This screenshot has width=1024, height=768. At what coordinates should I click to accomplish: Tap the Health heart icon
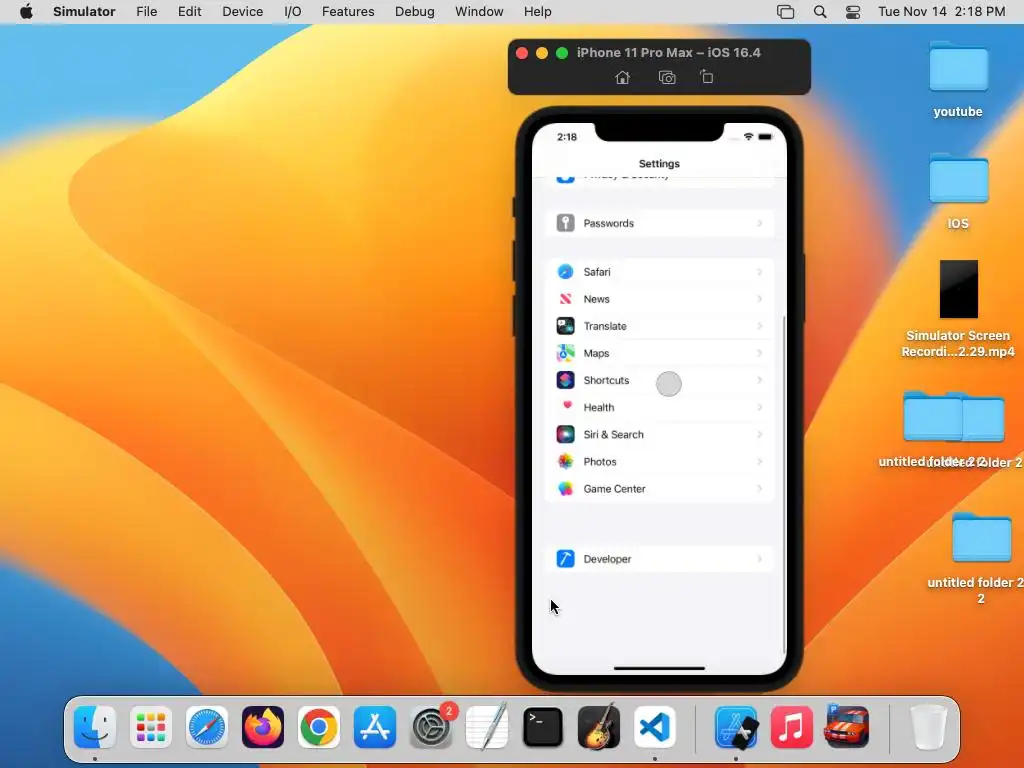pos(566,408)
